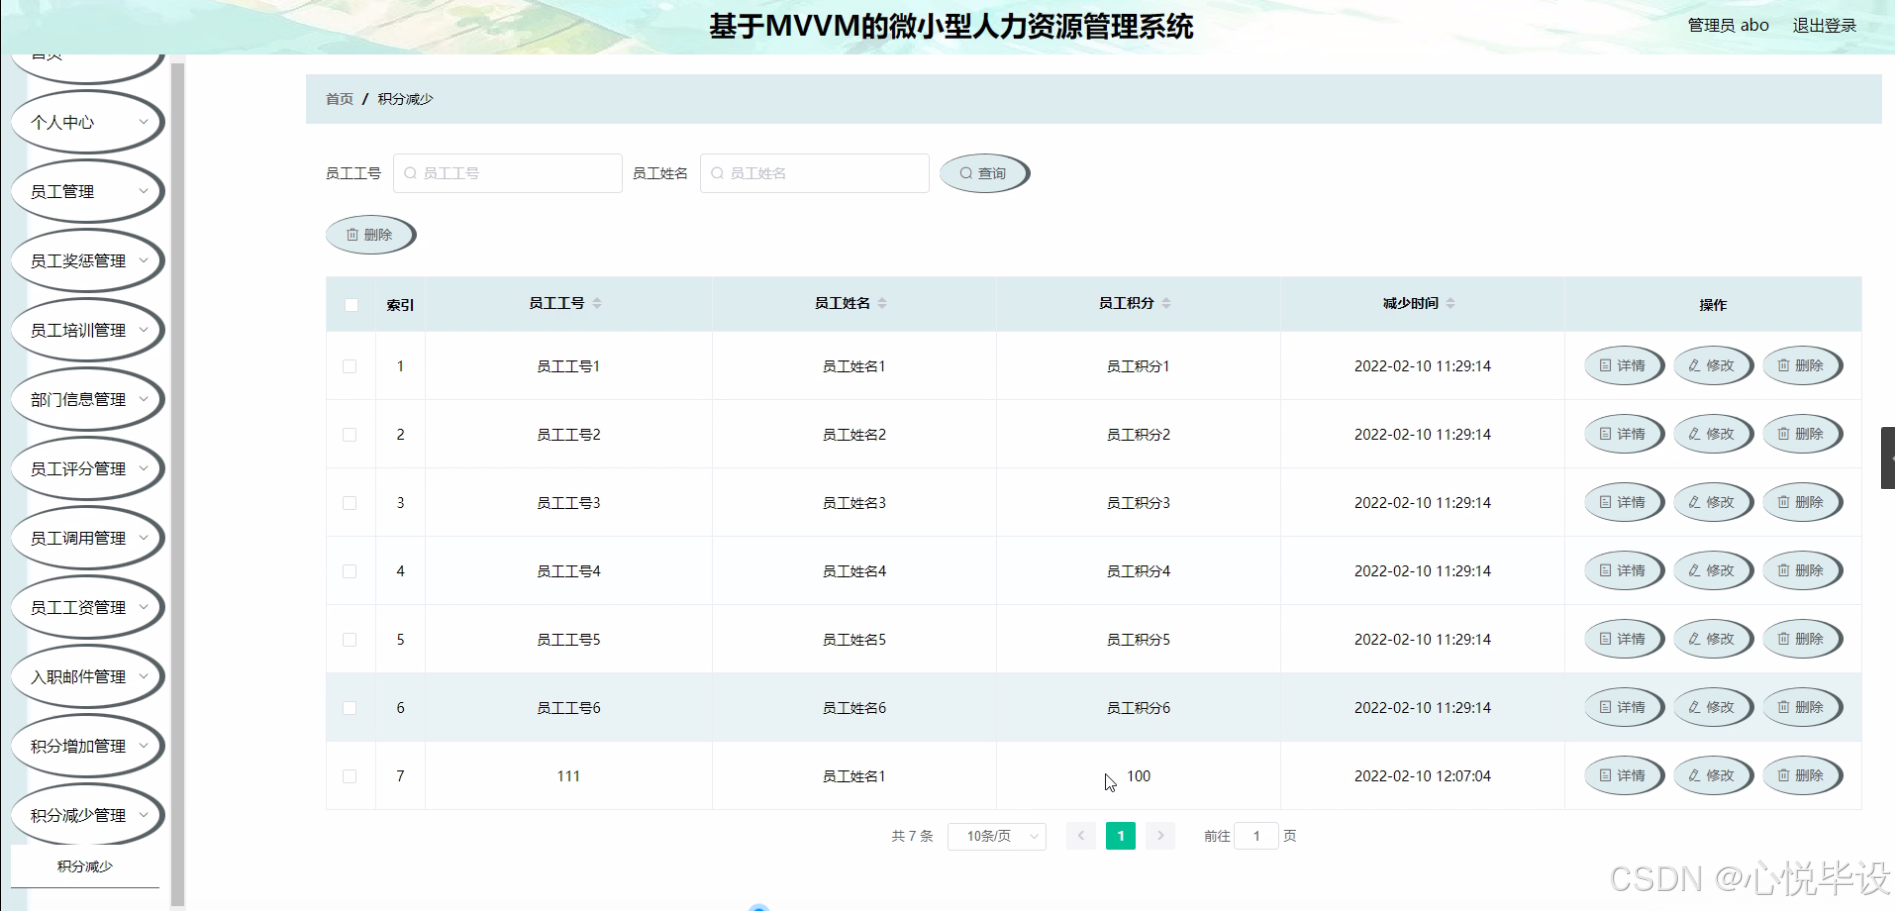
Task: Expand the 员工管理 sidebar menu
Action: coord(86,190)
